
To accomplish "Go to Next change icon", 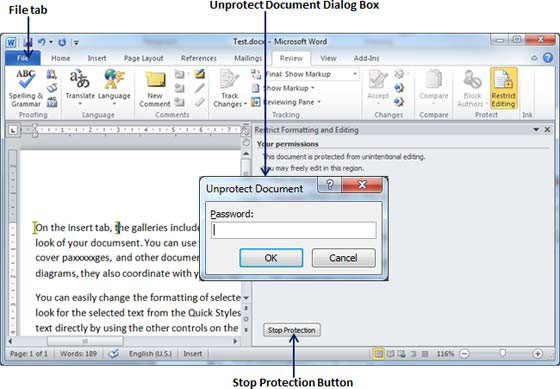I will pyautogui.click(x=399, y=102).
